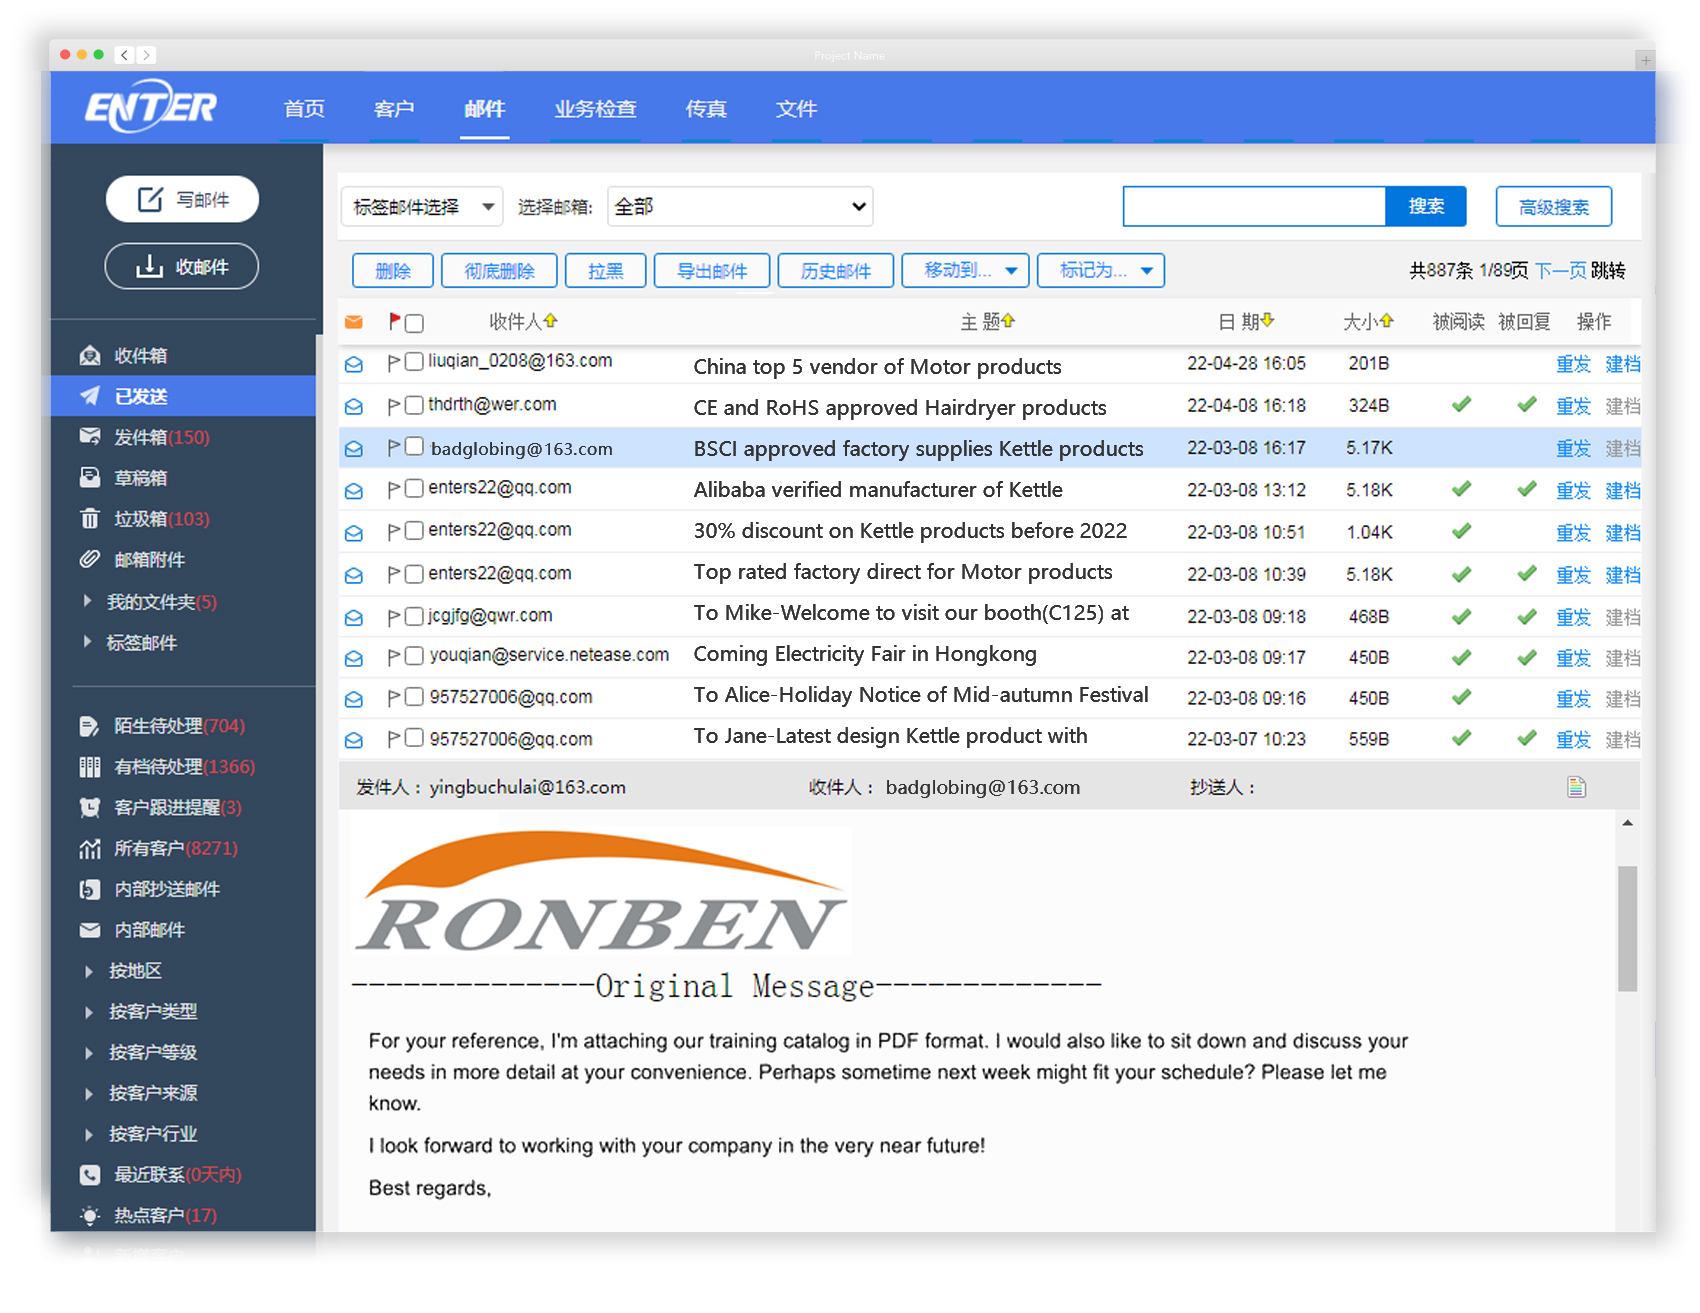Viewport: 1700px width, 1313px height.
Task: Check the thdrth@wer.com email checkbox
Action: click(414, 405)
